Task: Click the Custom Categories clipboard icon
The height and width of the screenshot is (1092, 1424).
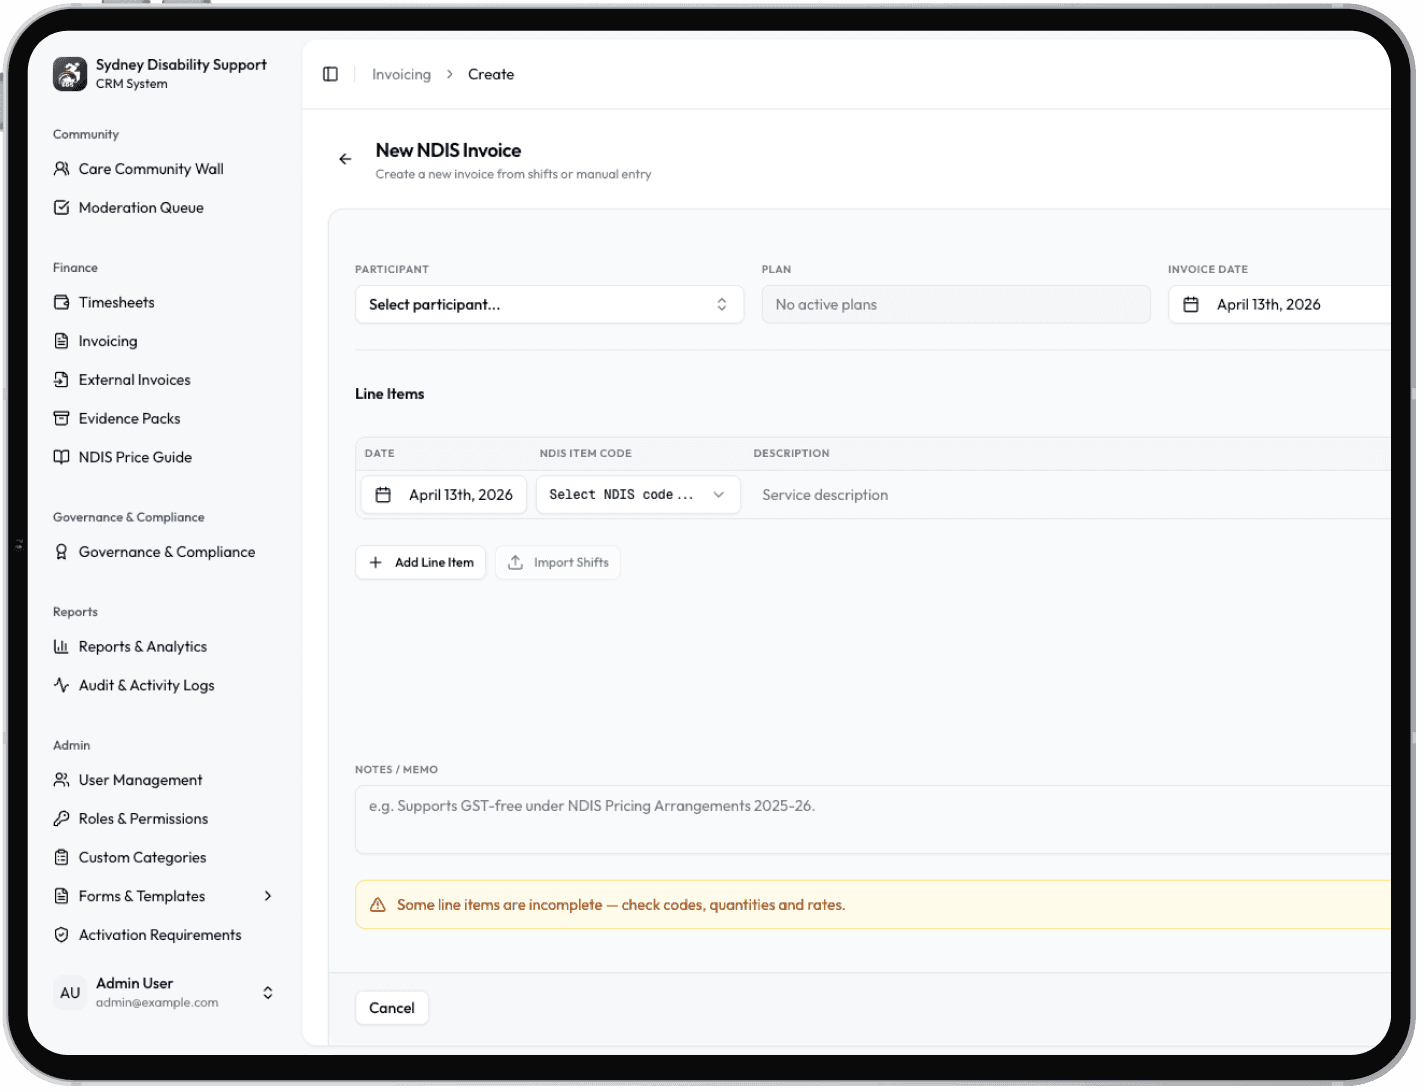Action: [62, 858]
